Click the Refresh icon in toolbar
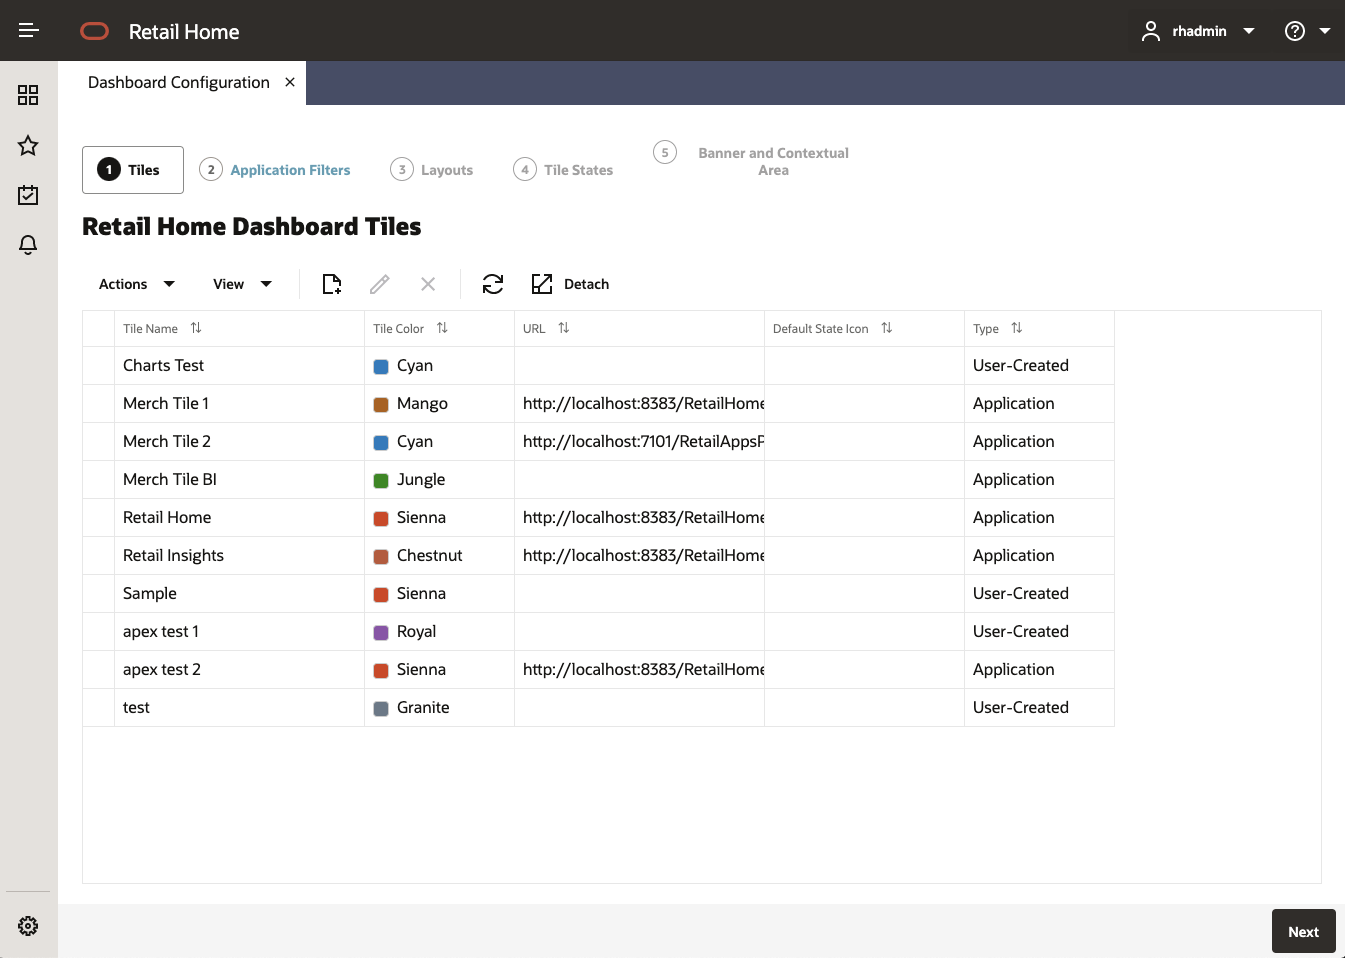 tap(493, 284)
